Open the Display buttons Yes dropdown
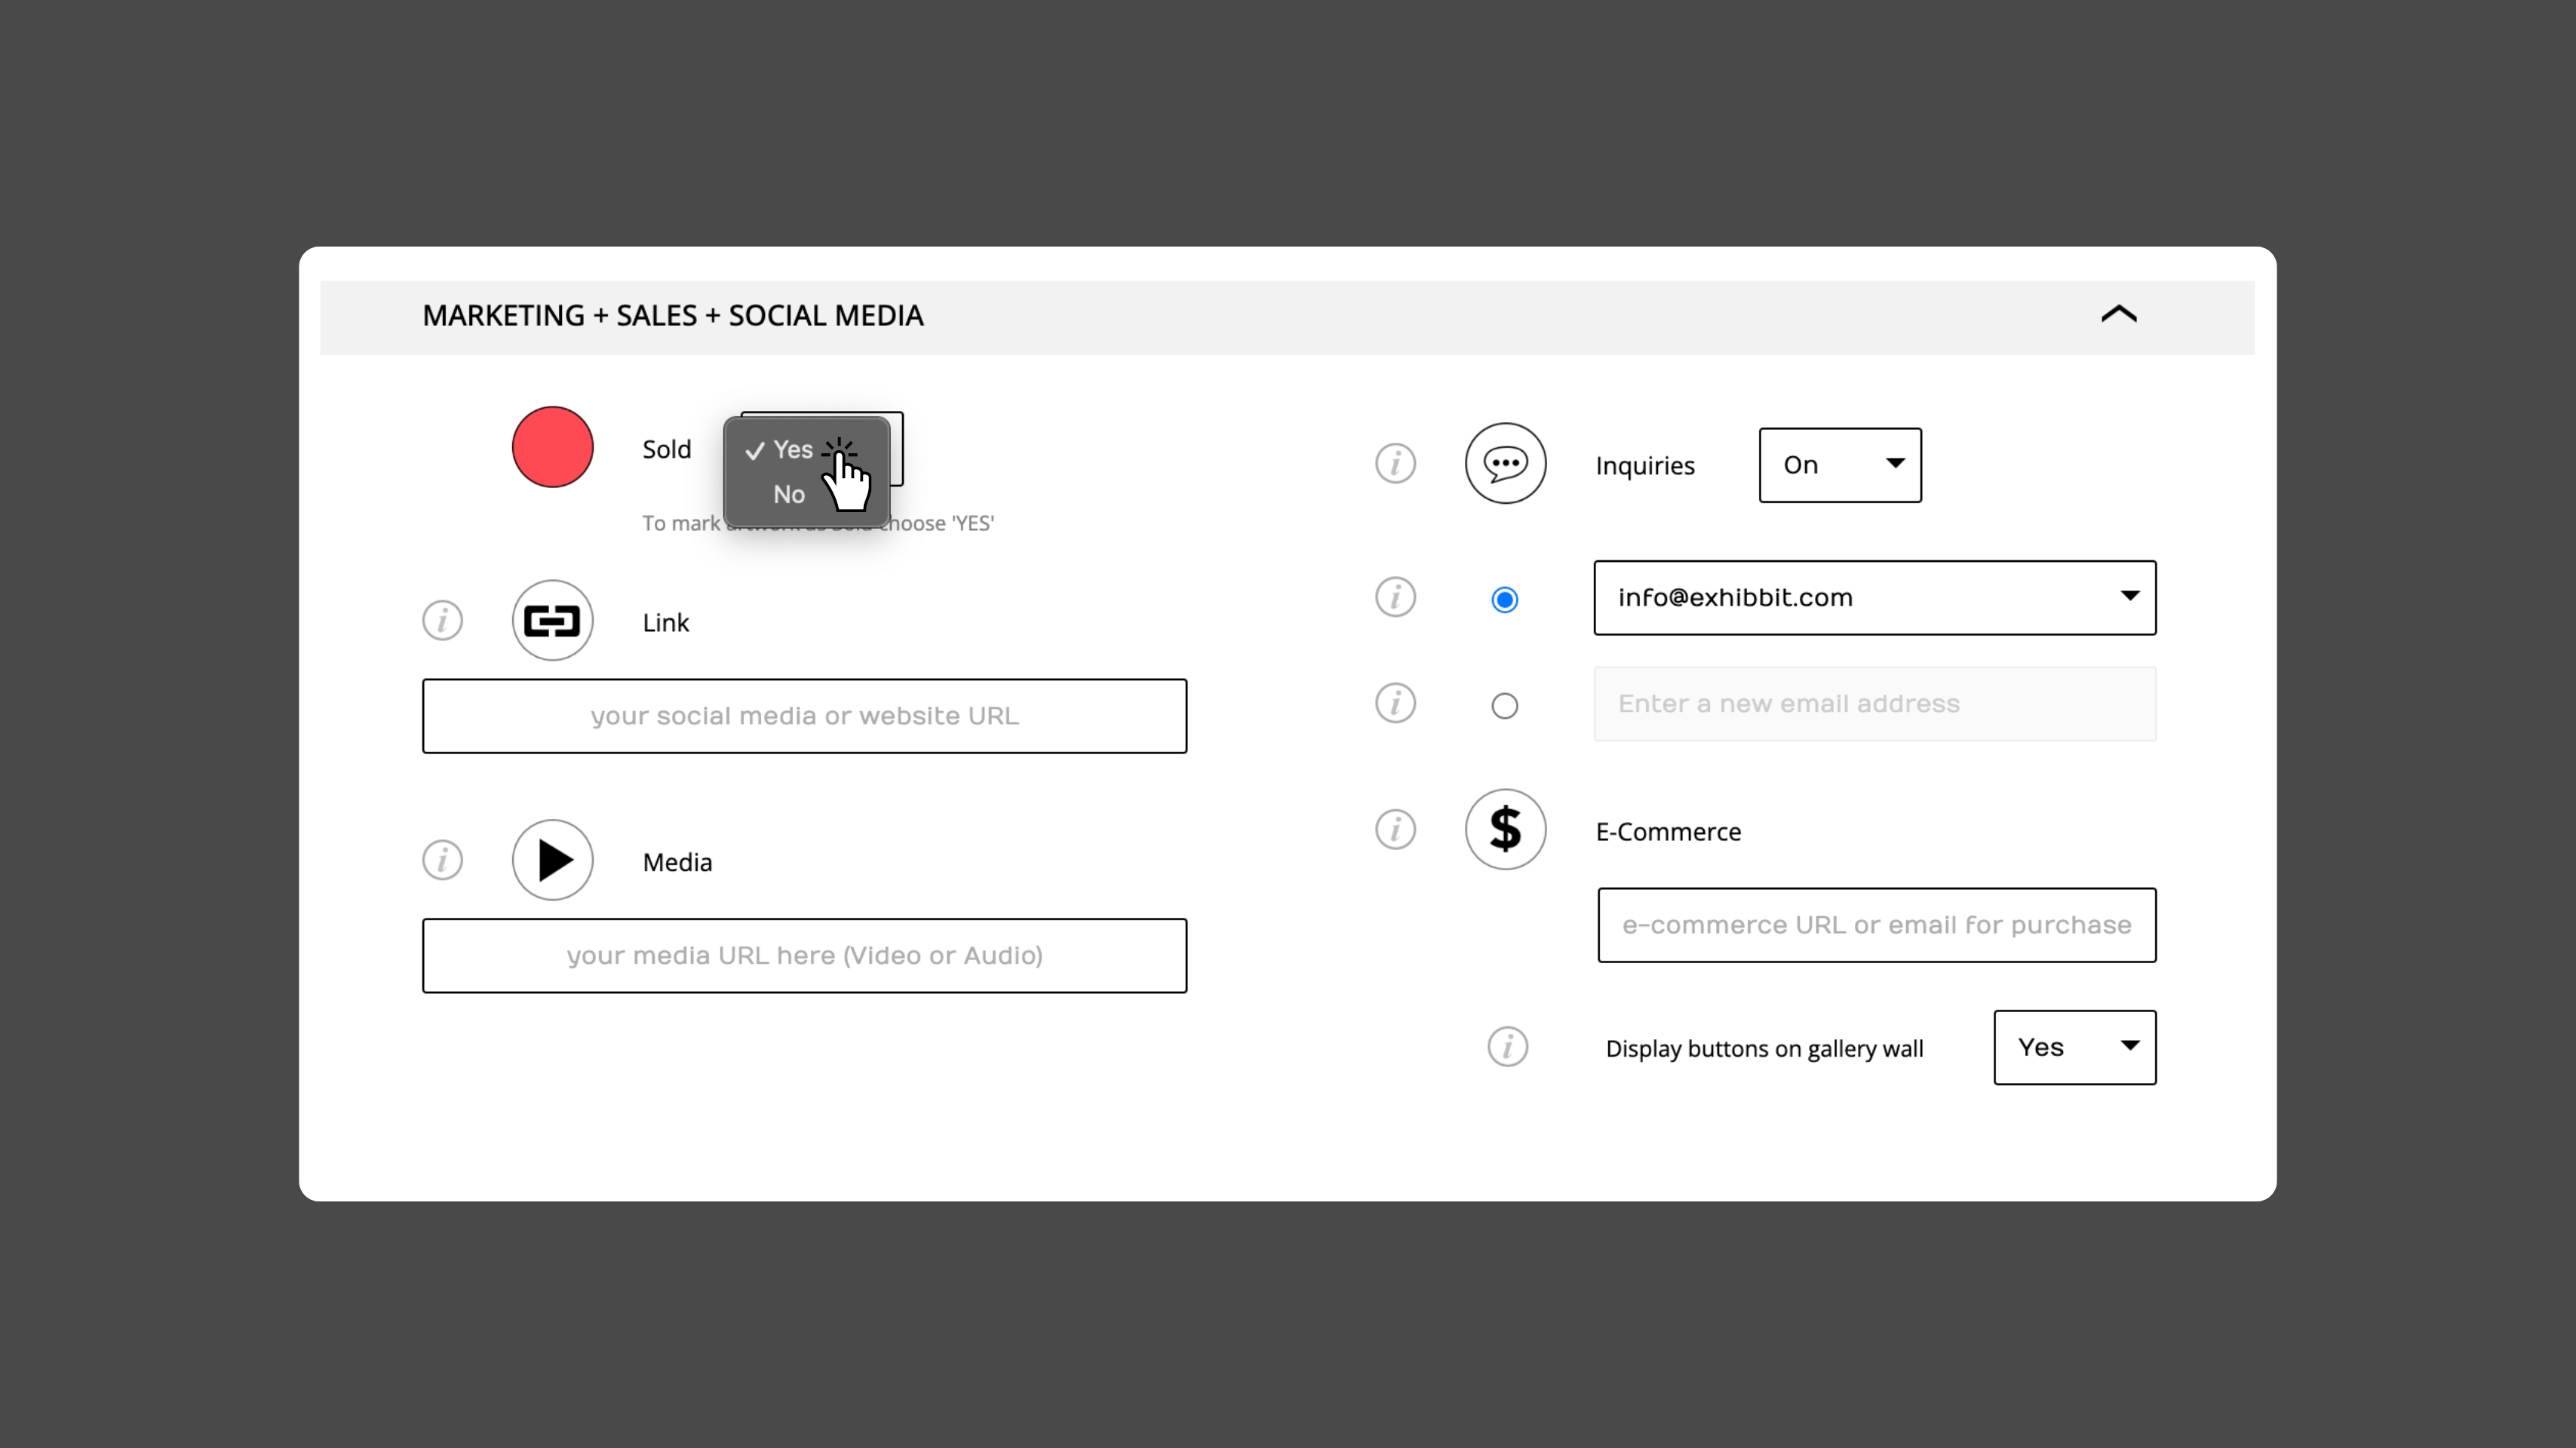This screenshot has height=1448, width=2576. click(x=2075, y=1047)
